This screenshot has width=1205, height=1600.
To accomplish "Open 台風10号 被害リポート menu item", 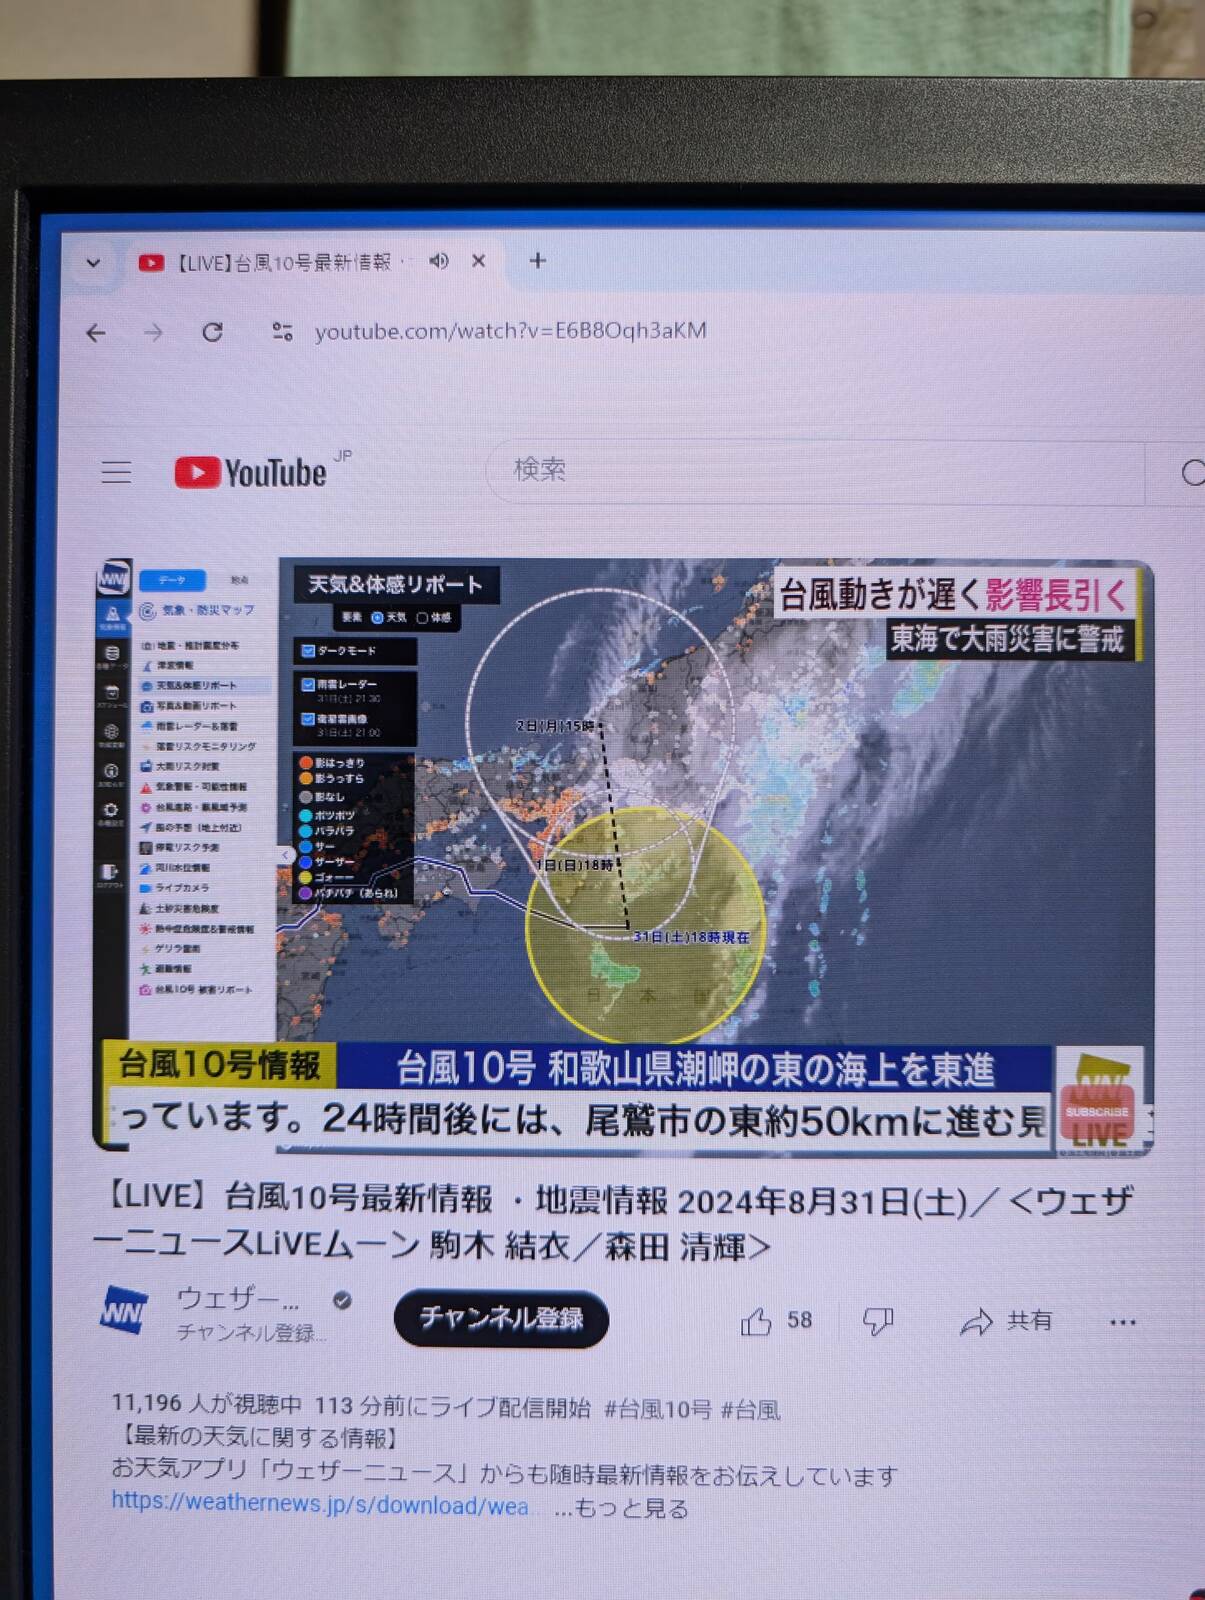I will (x=196, y=990).
